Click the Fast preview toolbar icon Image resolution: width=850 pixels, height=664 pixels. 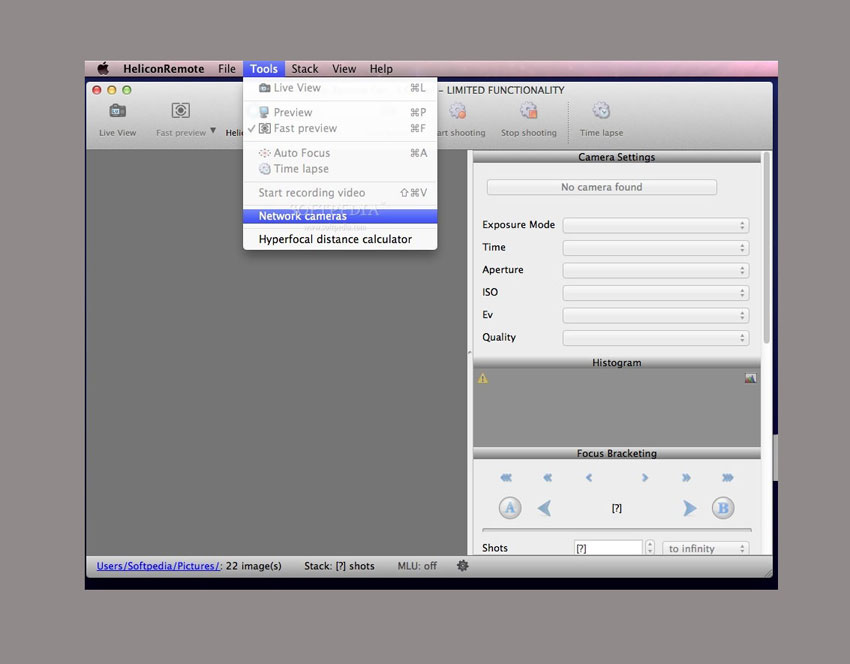(x=181, y=112)
